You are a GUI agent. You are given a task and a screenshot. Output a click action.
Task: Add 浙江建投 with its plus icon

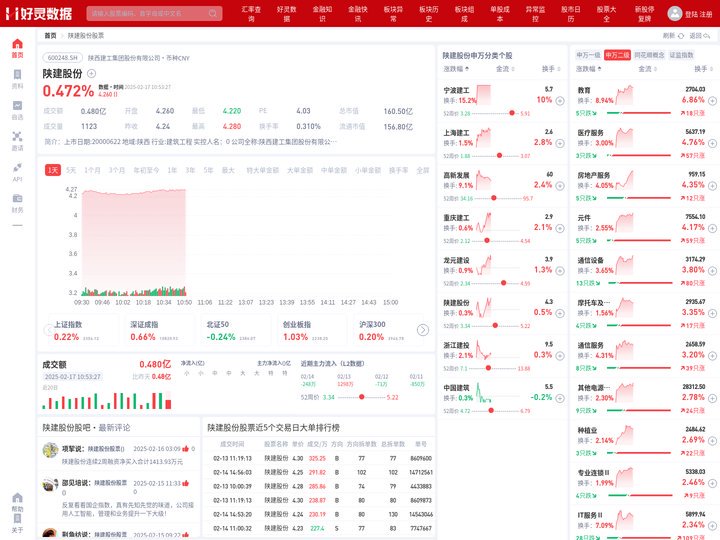point(560,356)
